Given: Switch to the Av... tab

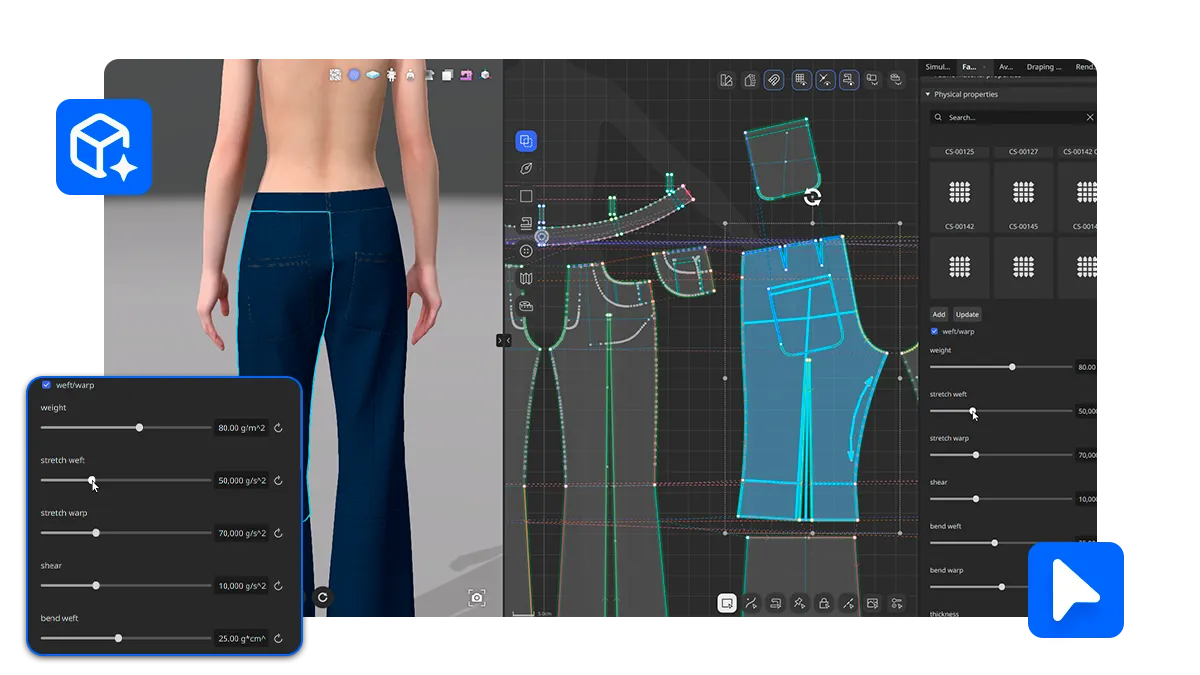Looking at the screenshot, I should pyautogui.click(x=1006, y=67).
